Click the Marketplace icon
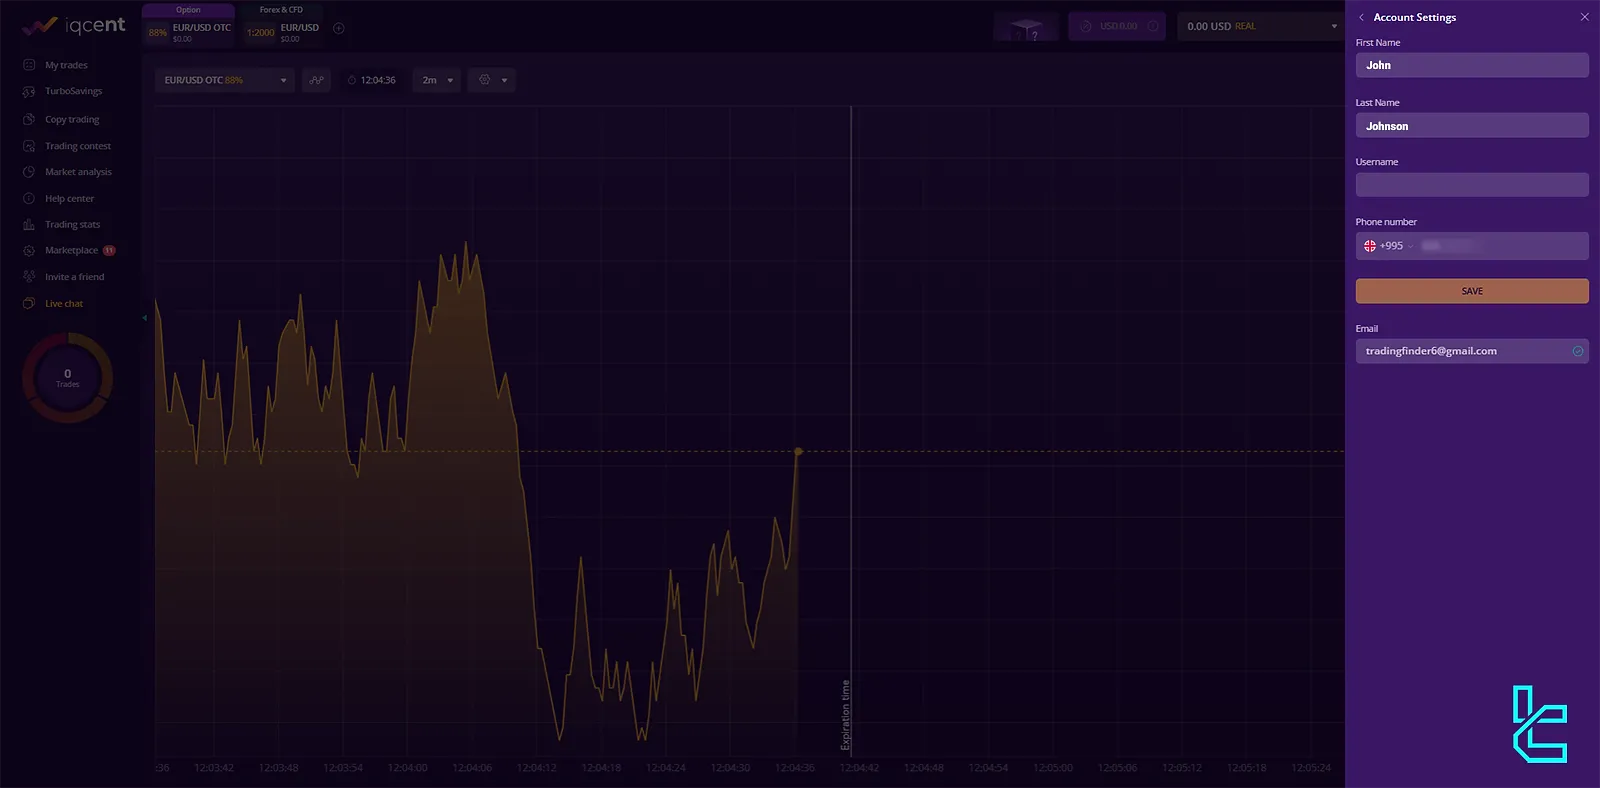This screenshot has height=788, width=1600. click(x=29, y=250)
